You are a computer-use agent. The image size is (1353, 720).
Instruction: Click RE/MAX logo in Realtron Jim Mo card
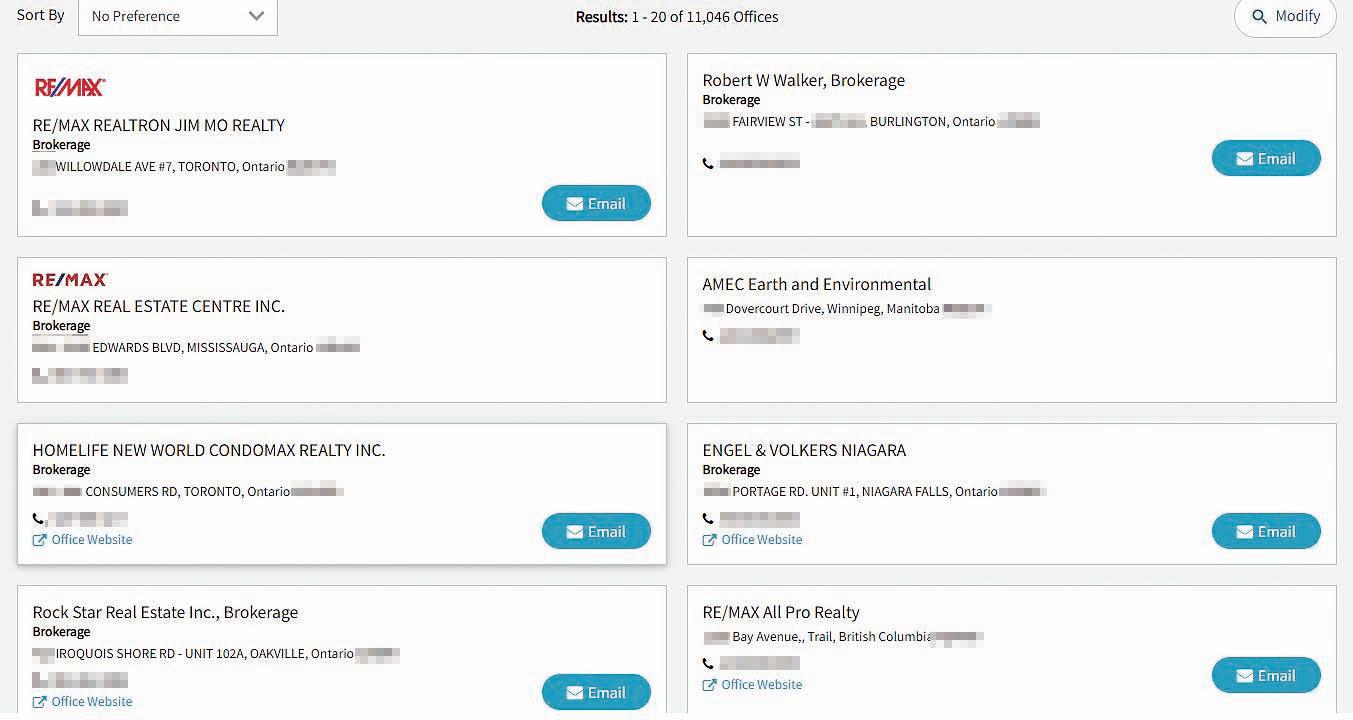point(69,88)
